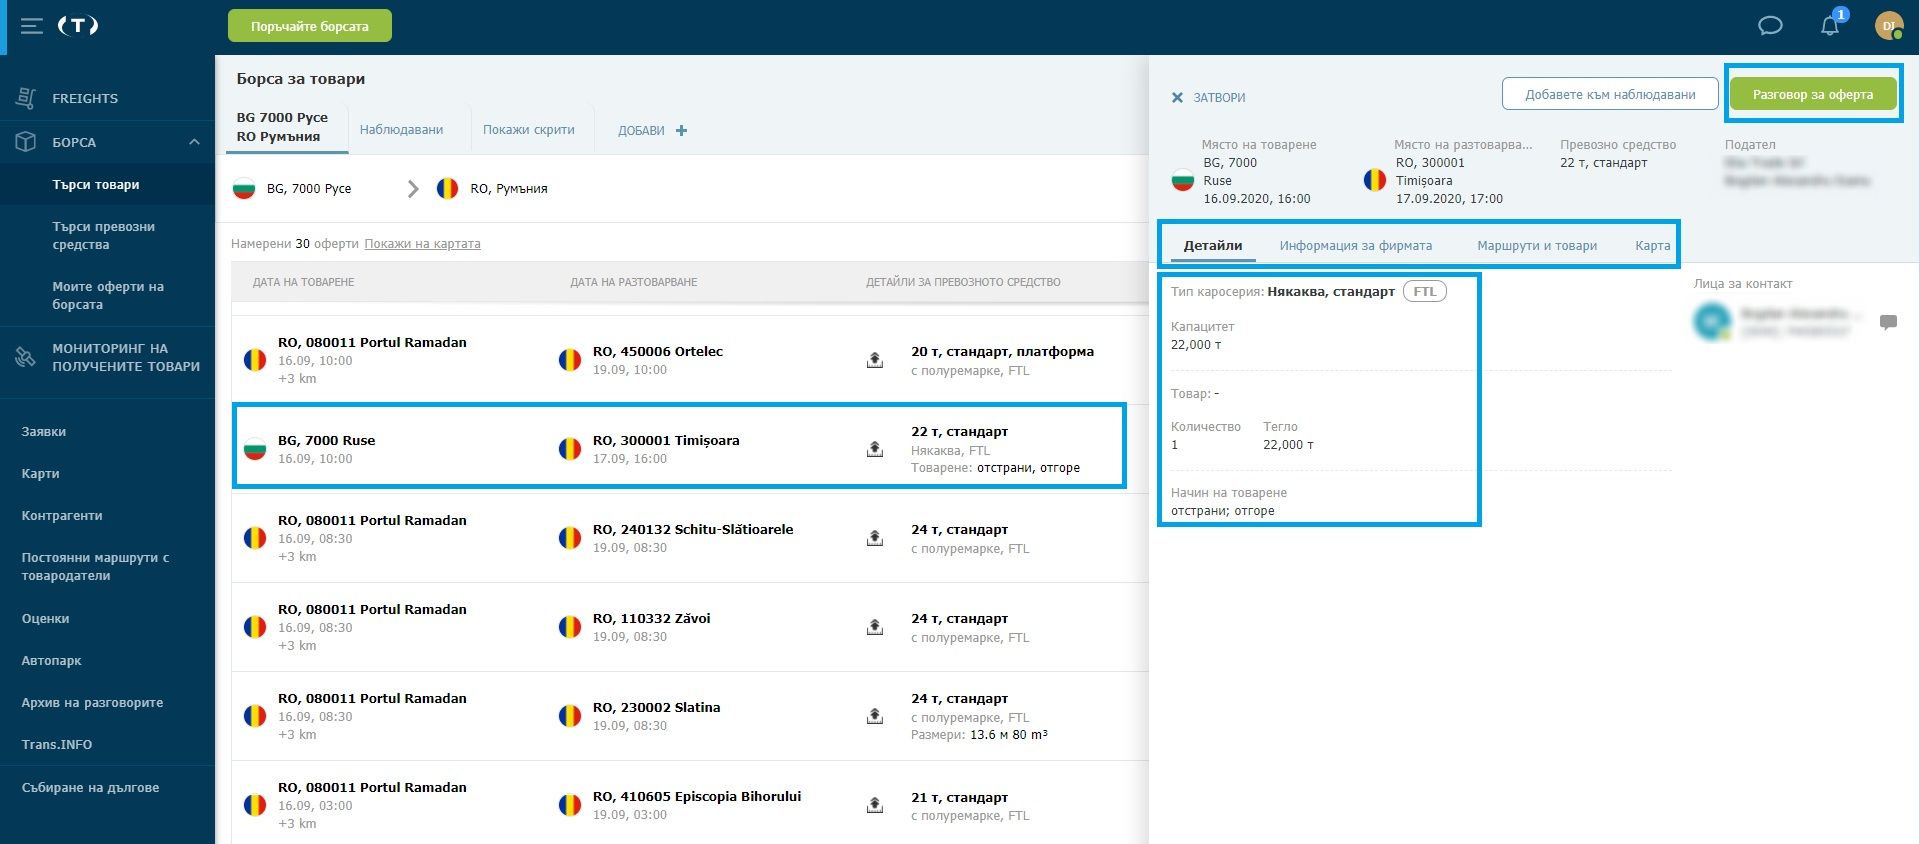This screenshot has height=844, width=1920.
Task: Click load icon in Timișoara row
Action: pos(875,449)
